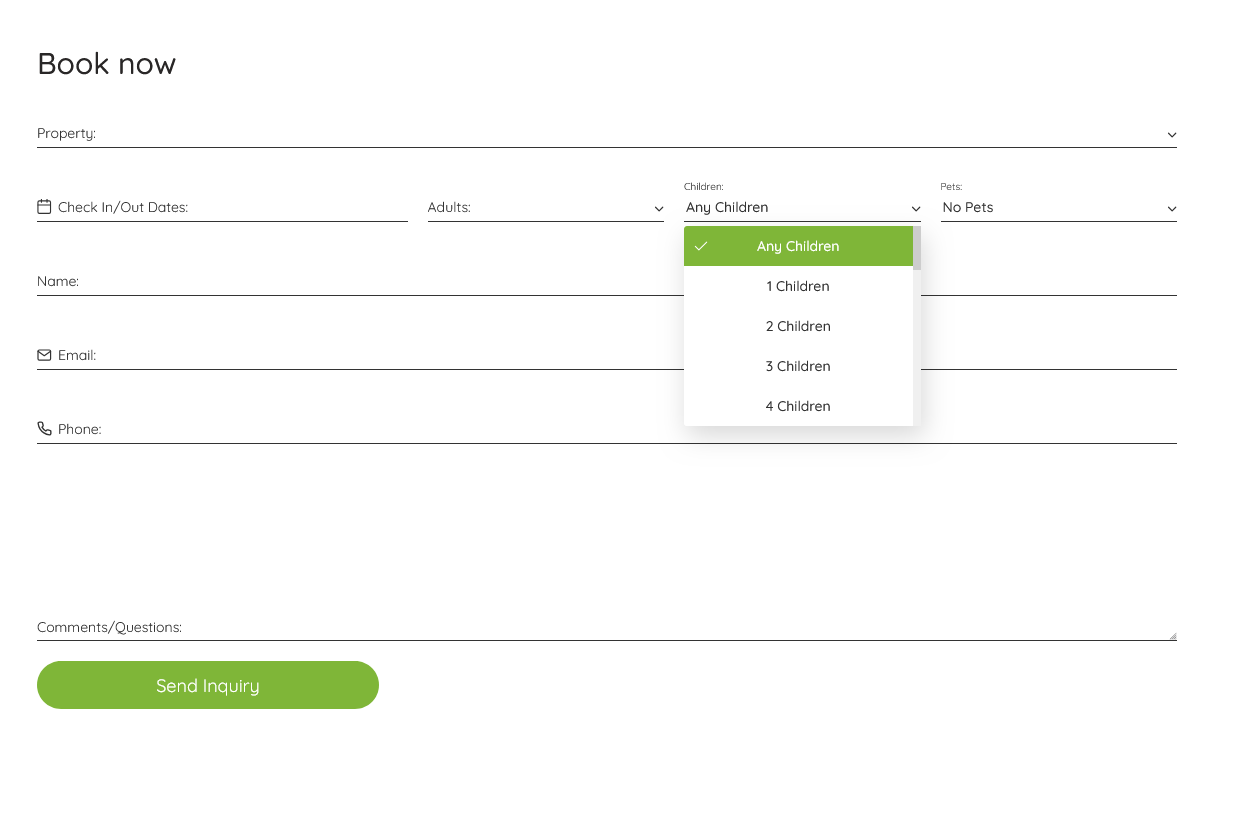Image resolution: width=1252 pixels, height=834 pixels.
Task: Open the No Pets dropdown
Action: click(1057, 208)
